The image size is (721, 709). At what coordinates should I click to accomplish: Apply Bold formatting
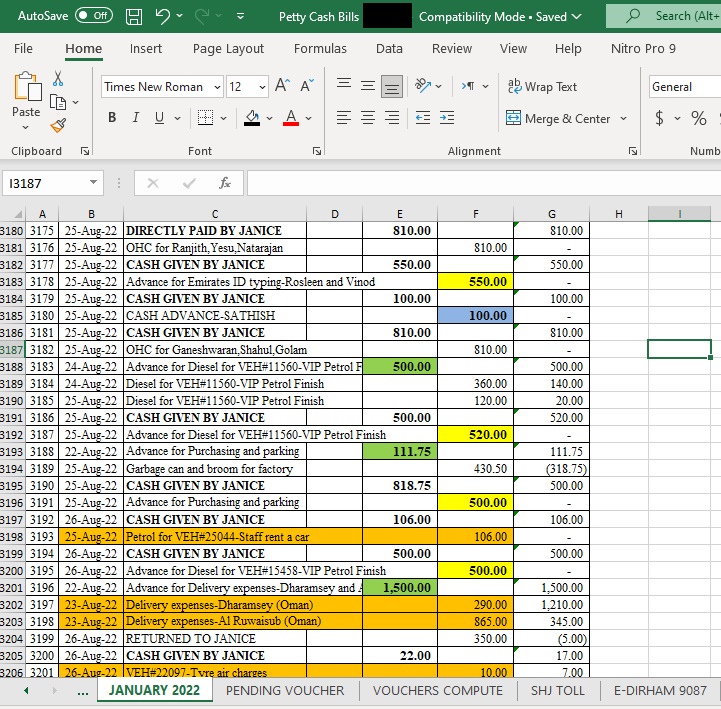click(112, 118)
